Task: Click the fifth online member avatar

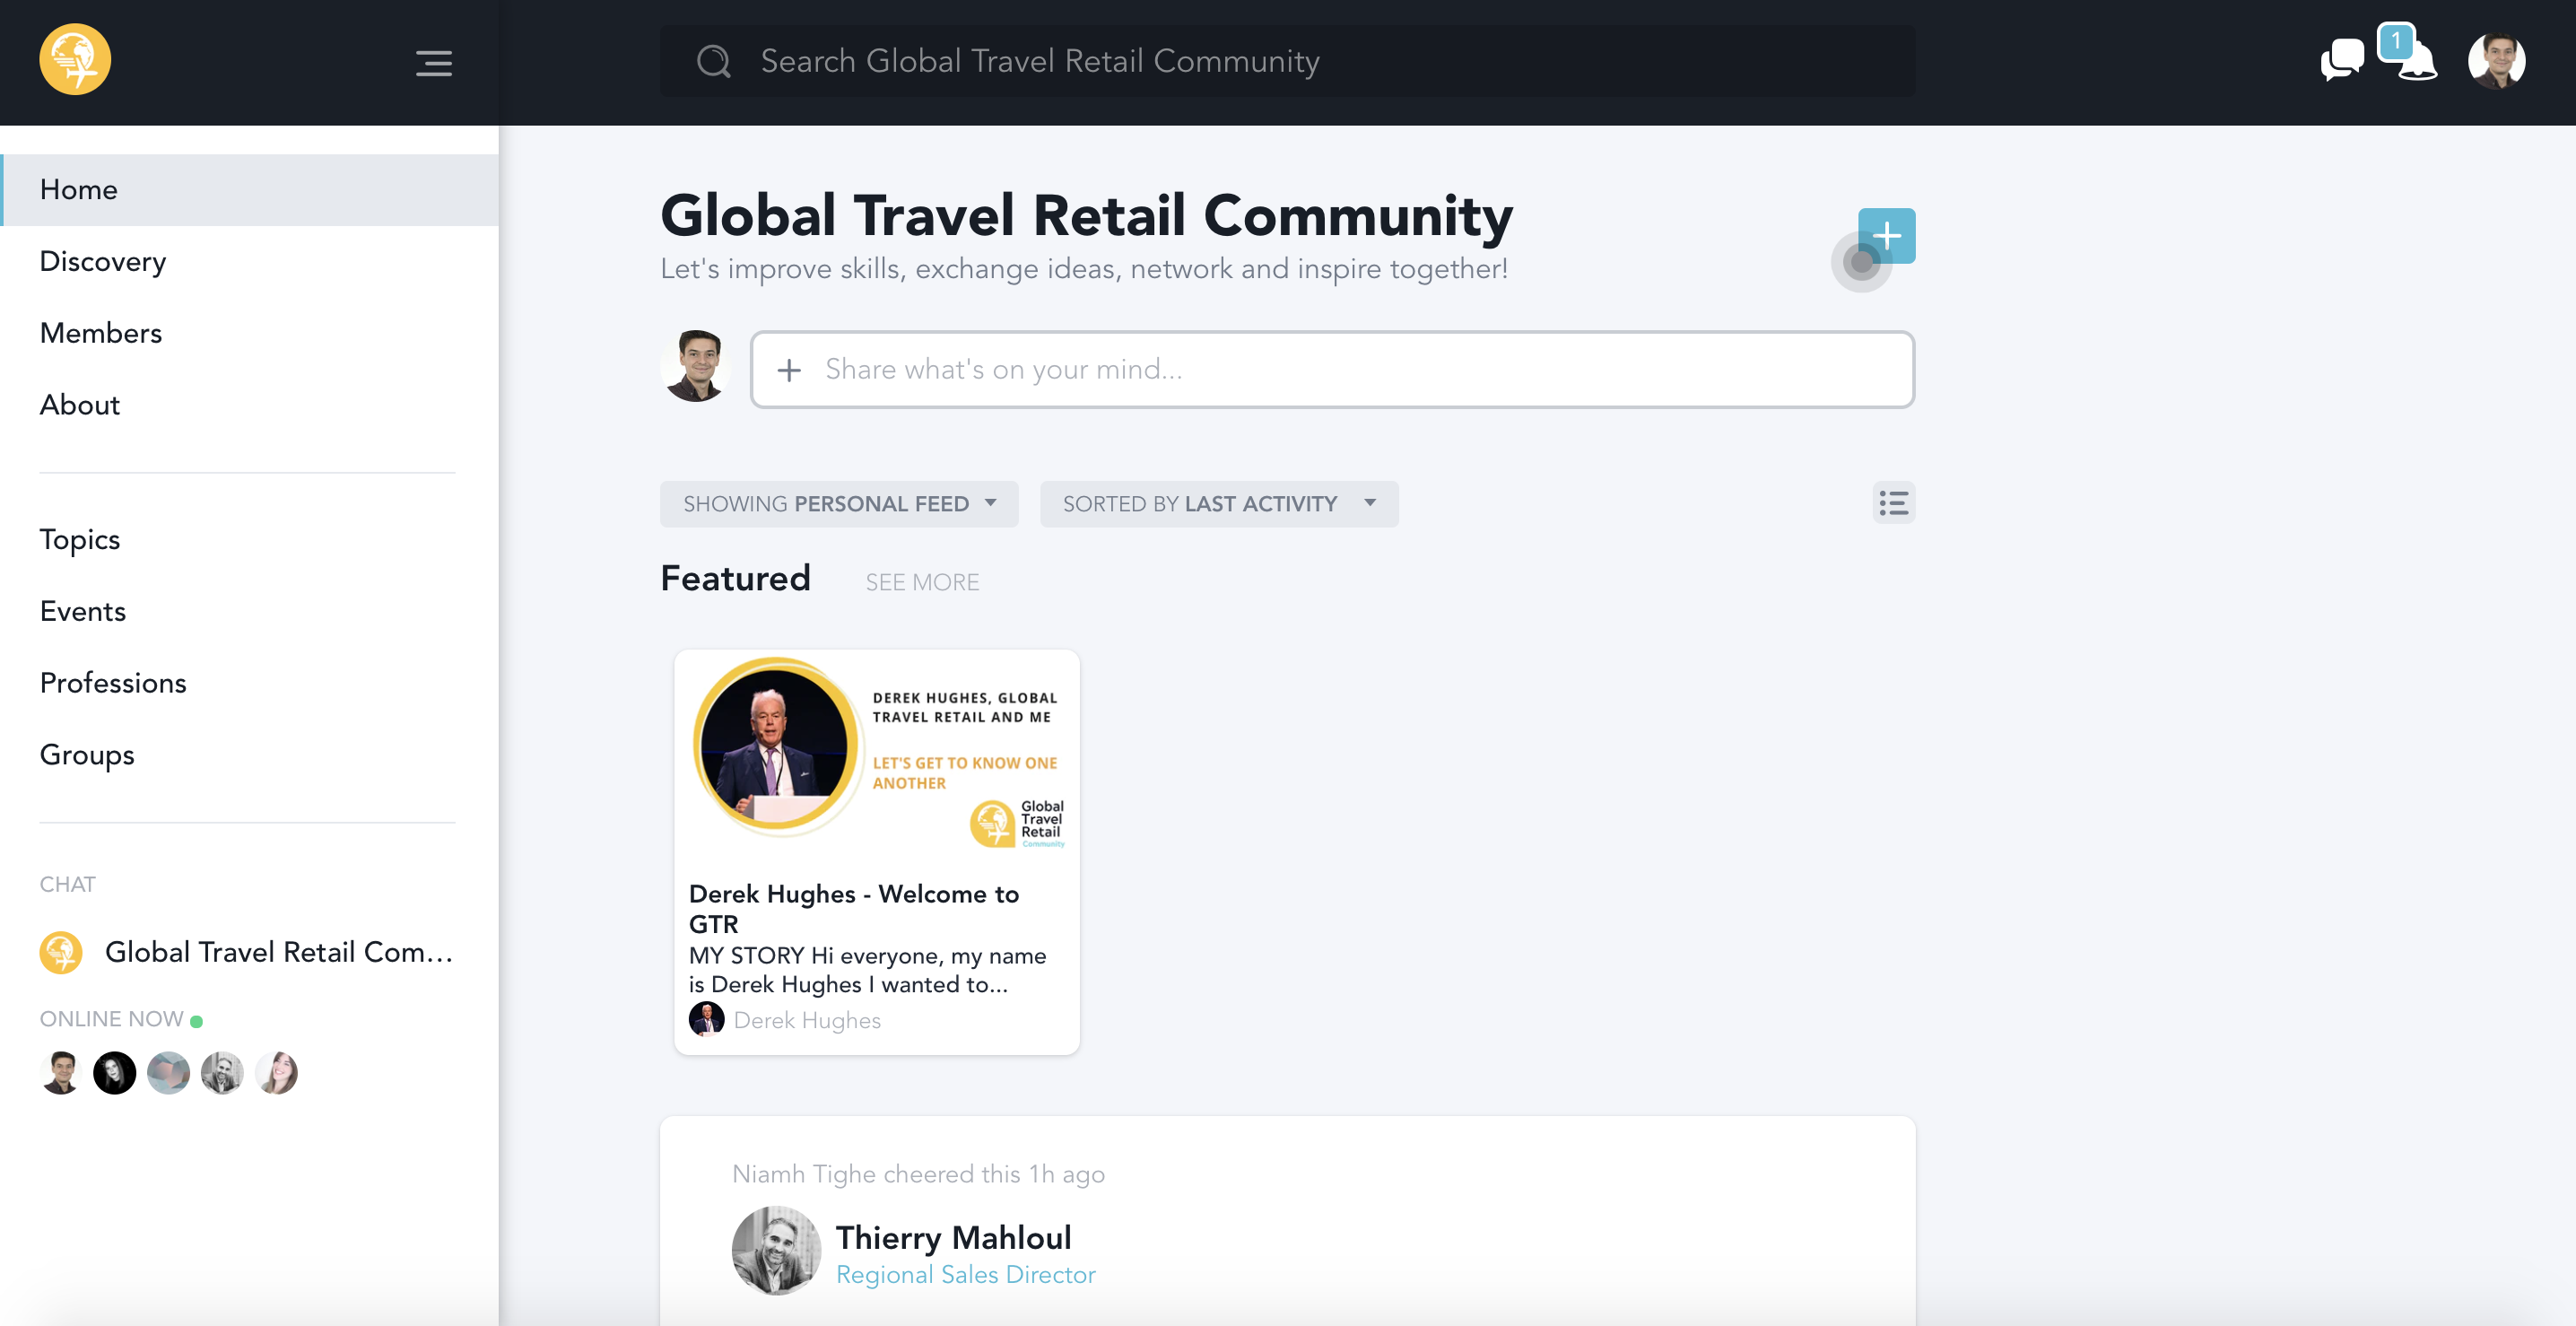Action: click(276, 1073)
